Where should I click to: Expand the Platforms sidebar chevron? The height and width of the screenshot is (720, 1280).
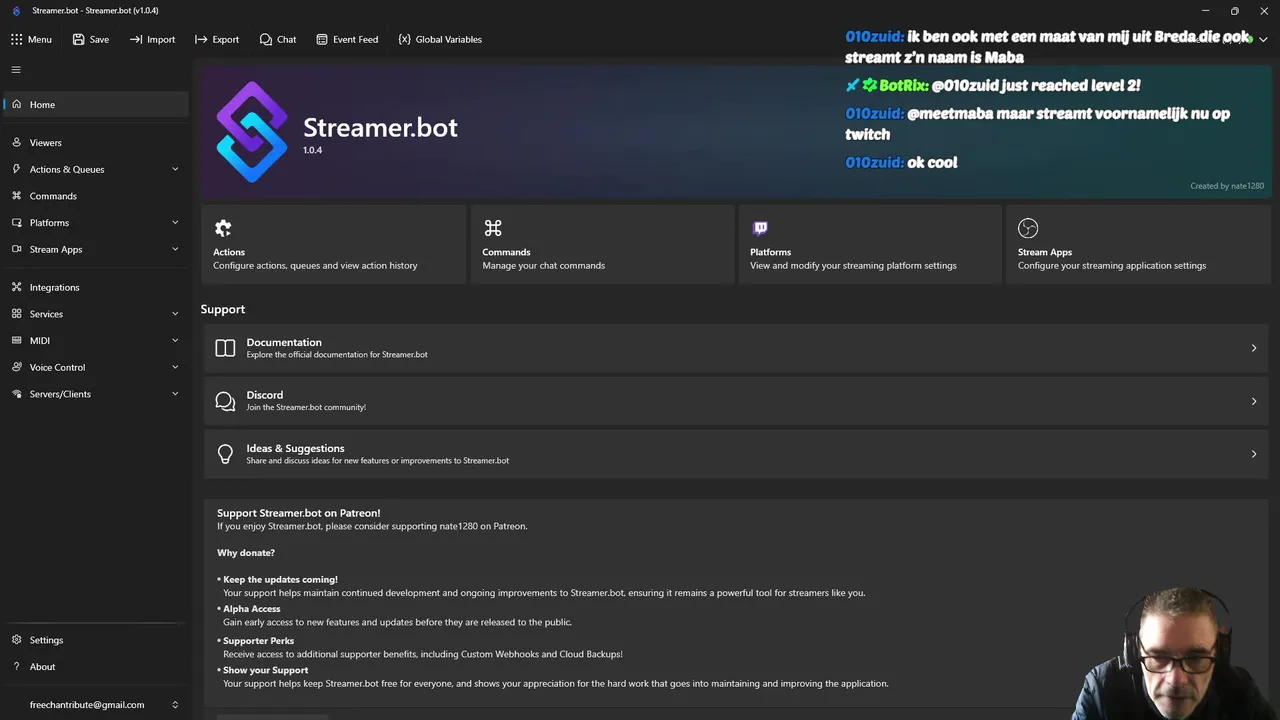click(x=175, y=222)
